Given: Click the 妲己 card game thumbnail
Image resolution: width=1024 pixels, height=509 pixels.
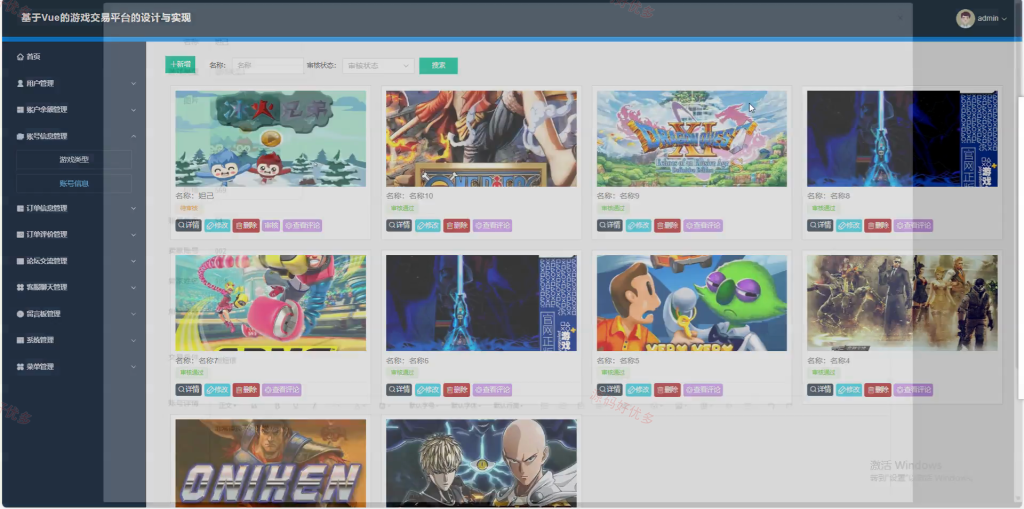Looking at the screenshot, I should [x=270, y=139].
